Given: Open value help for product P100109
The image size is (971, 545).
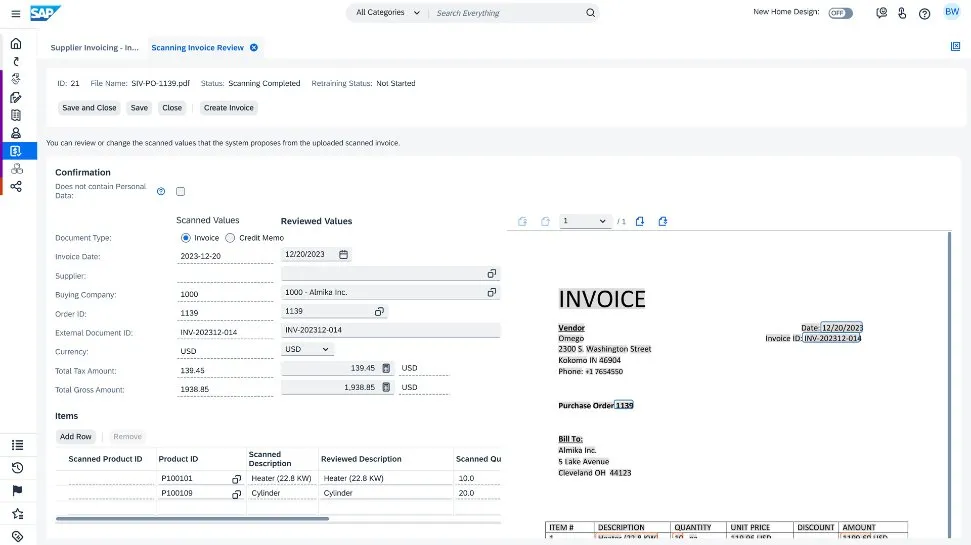Looking at the screenshot, I should [236, 494].
